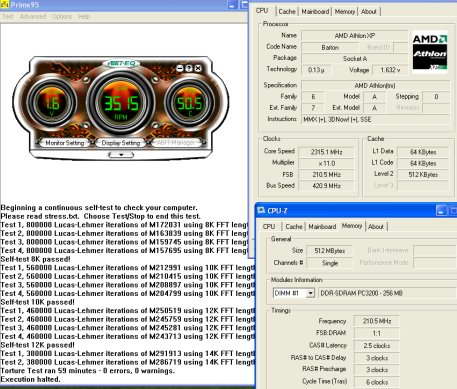This screenshot has width=457, height=389.
Task: Switch to Mainboard tab in upper CPU-Z
Action: tap(315, 12)
